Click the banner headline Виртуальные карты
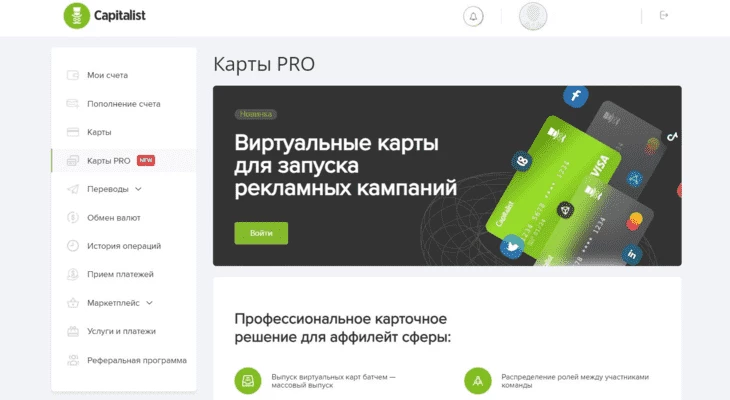Viewport: 730px width, 400px height. 337,143
